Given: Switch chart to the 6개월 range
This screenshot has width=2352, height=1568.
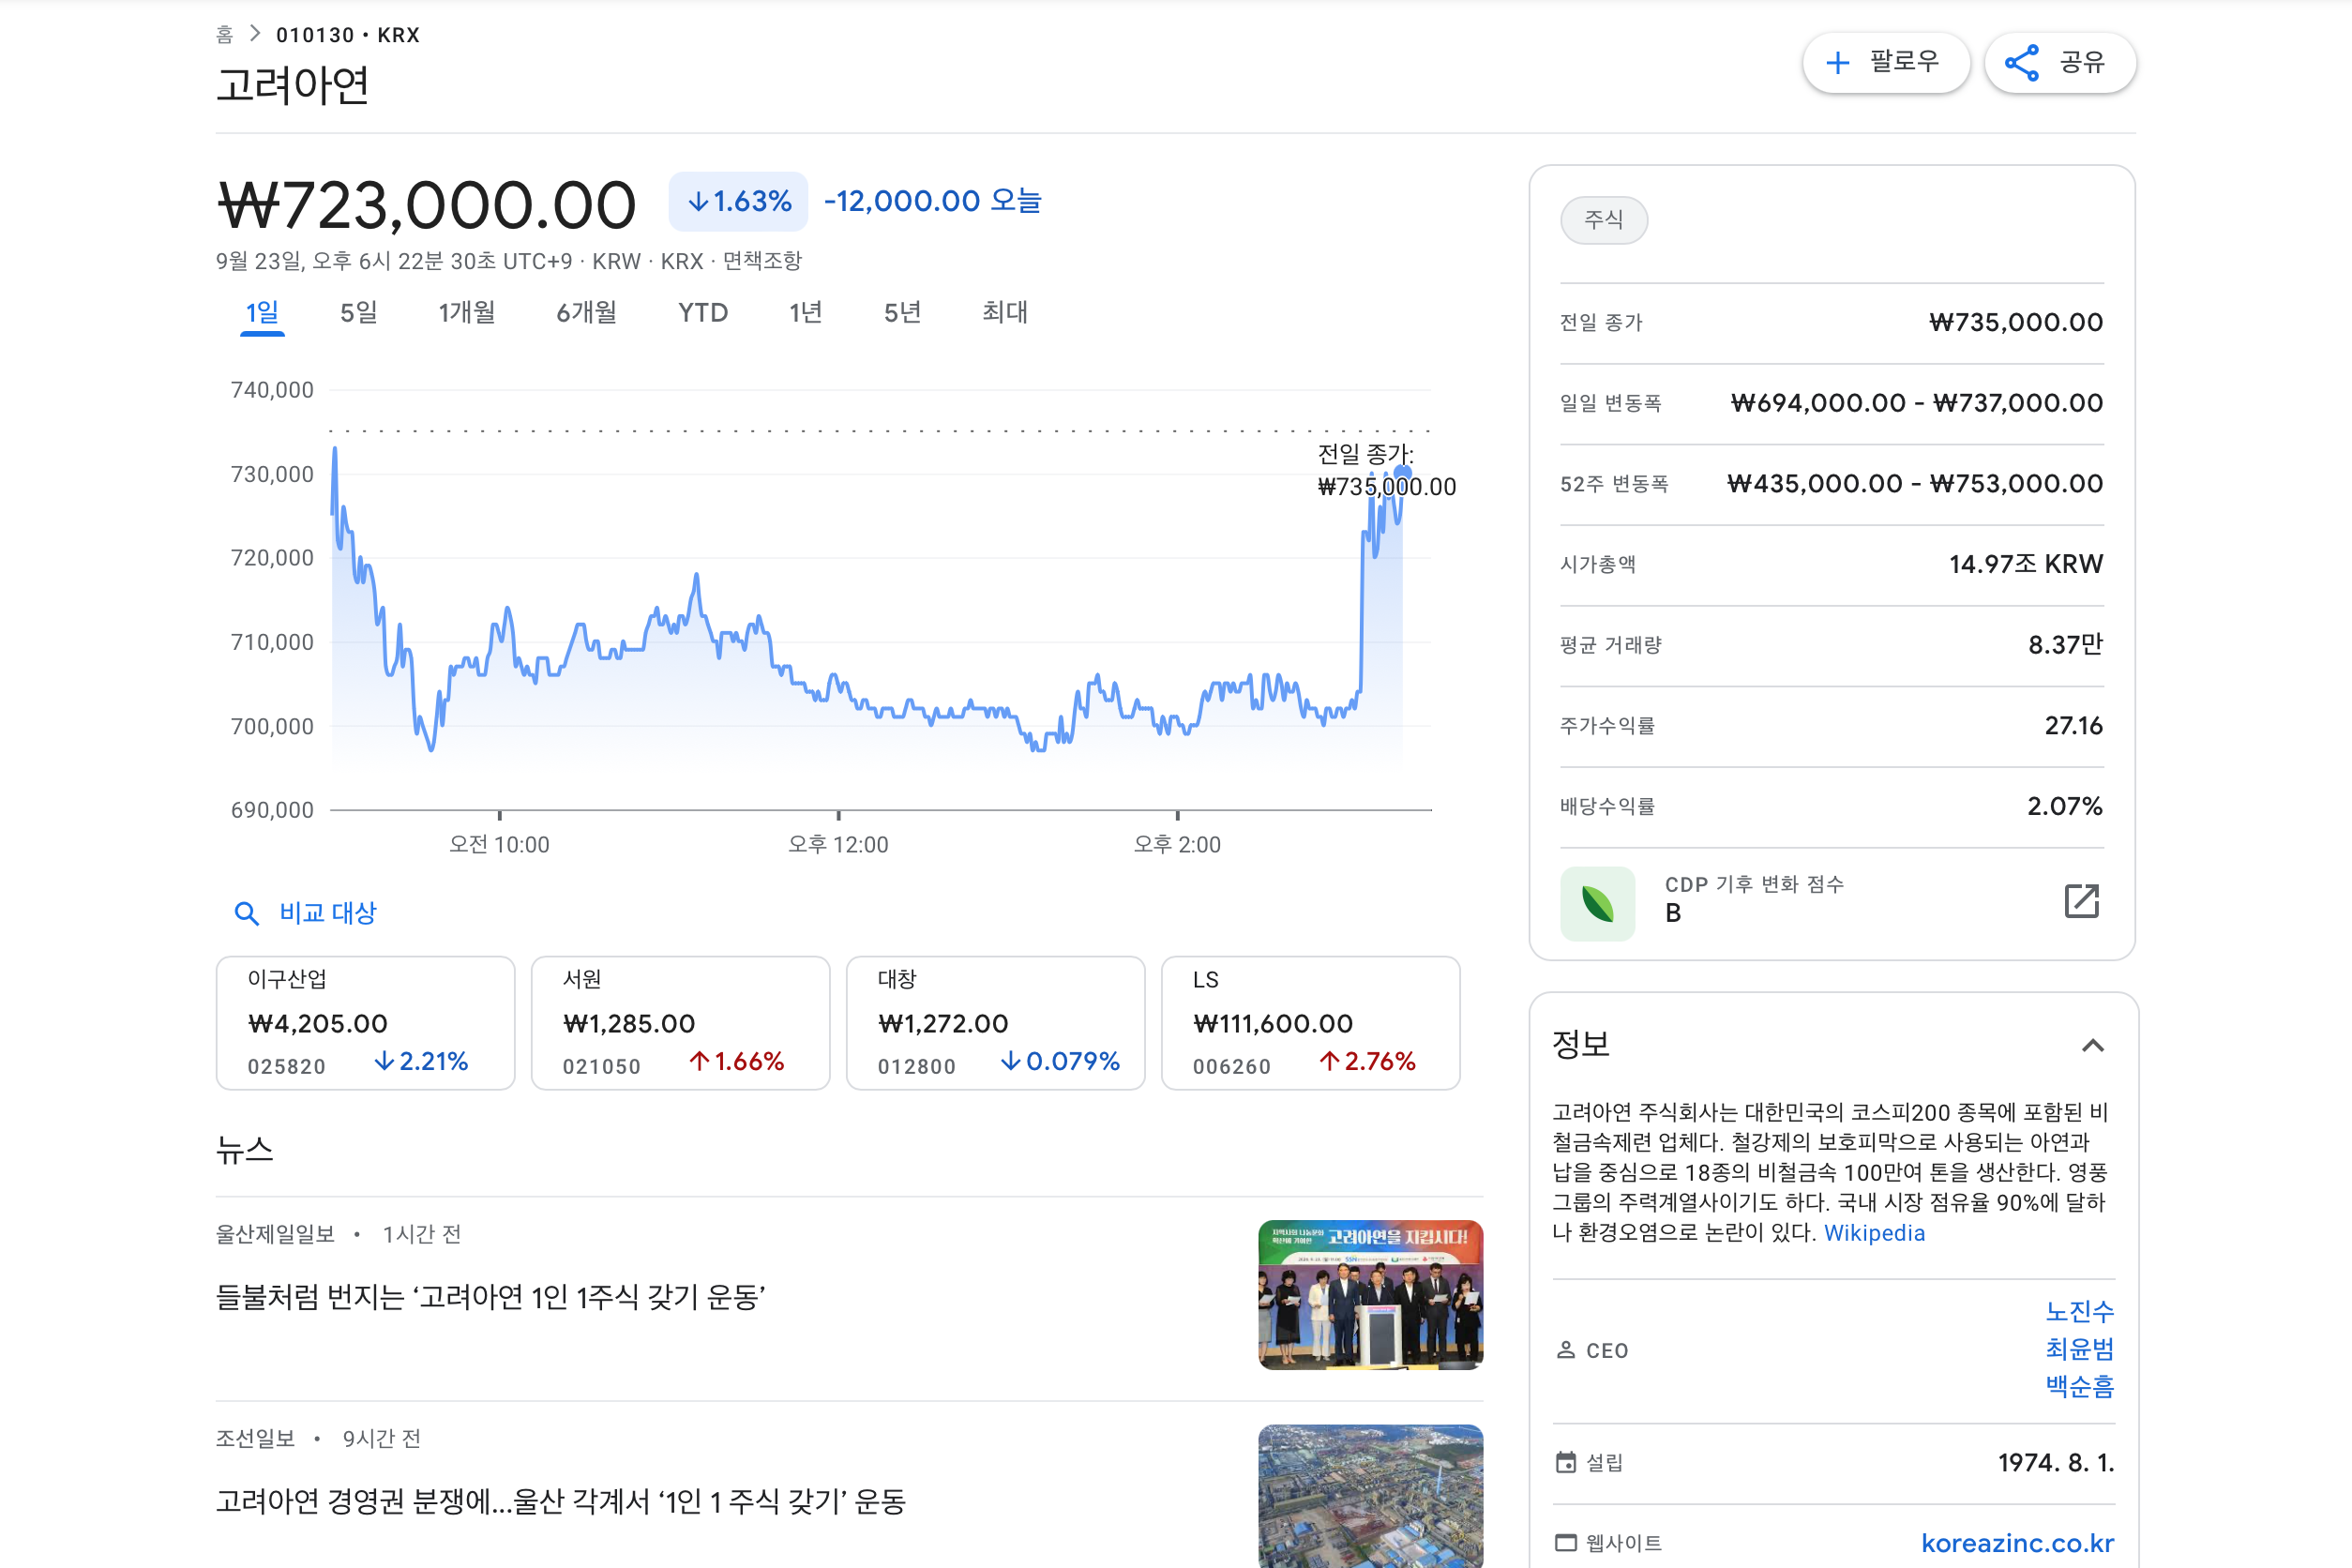Looking at the screenshot, I should pyautogui.click(x=587, y=313).
